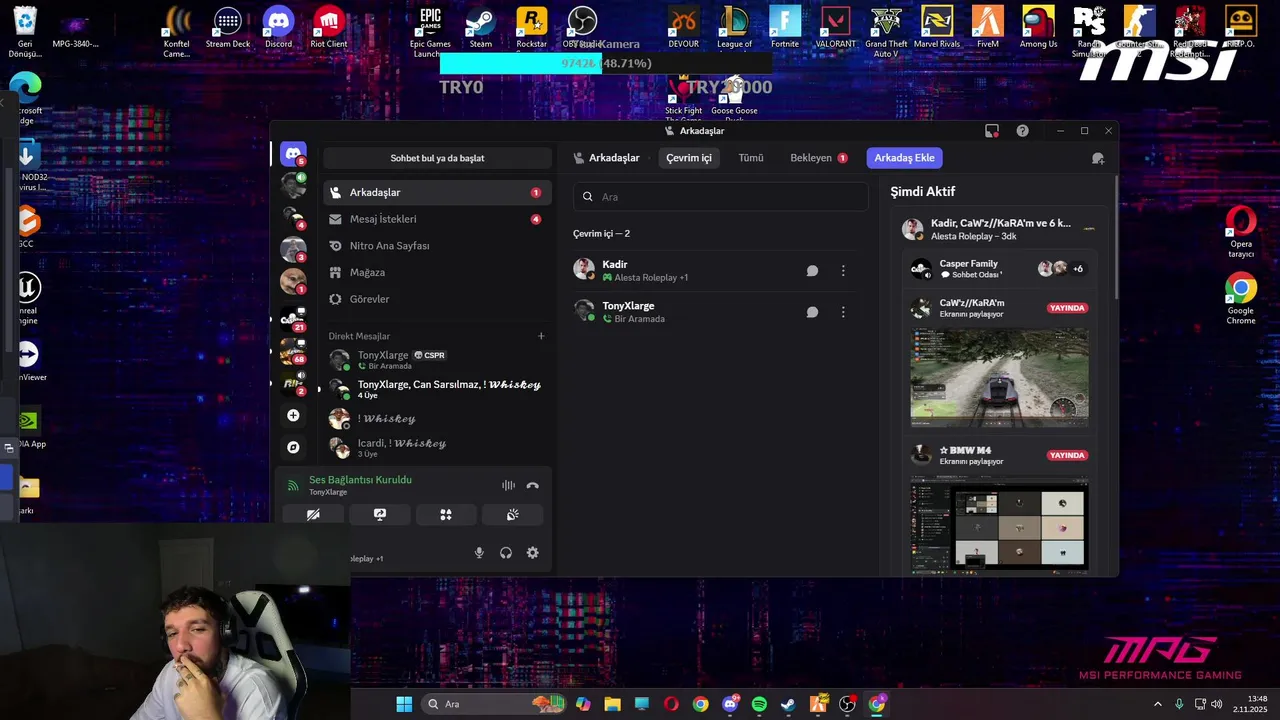Open File Explorer from the taskbar

(612, 704)
